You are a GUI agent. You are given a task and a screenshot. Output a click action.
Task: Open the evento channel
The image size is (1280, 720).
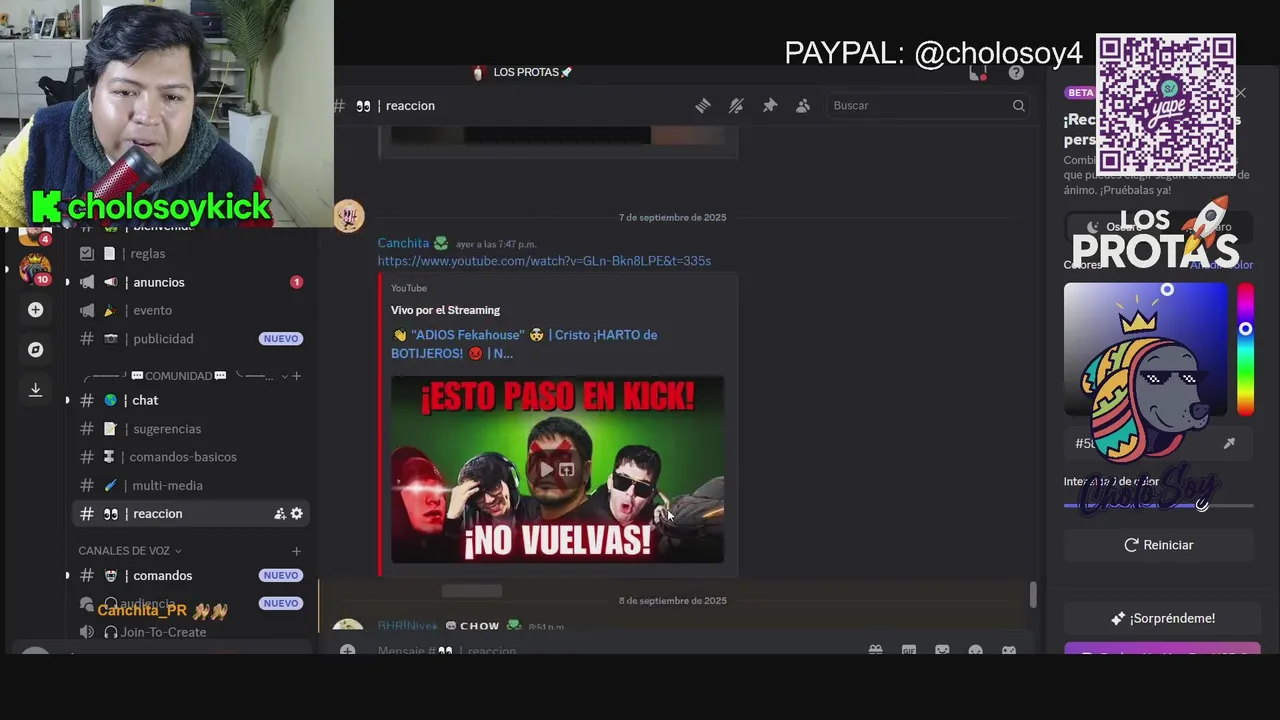pyautogui.click(x=190, y=310)
